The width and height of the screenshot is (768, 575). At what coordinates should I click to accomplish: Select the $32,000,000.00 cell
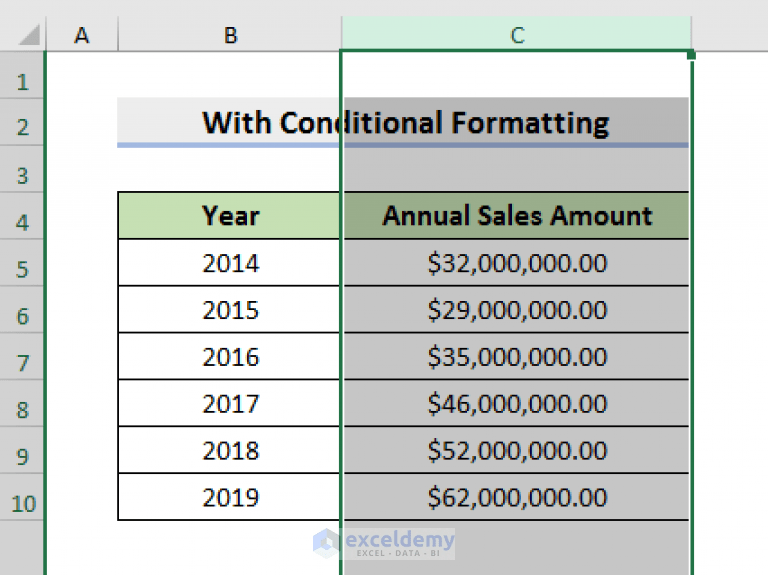[516, 263]
